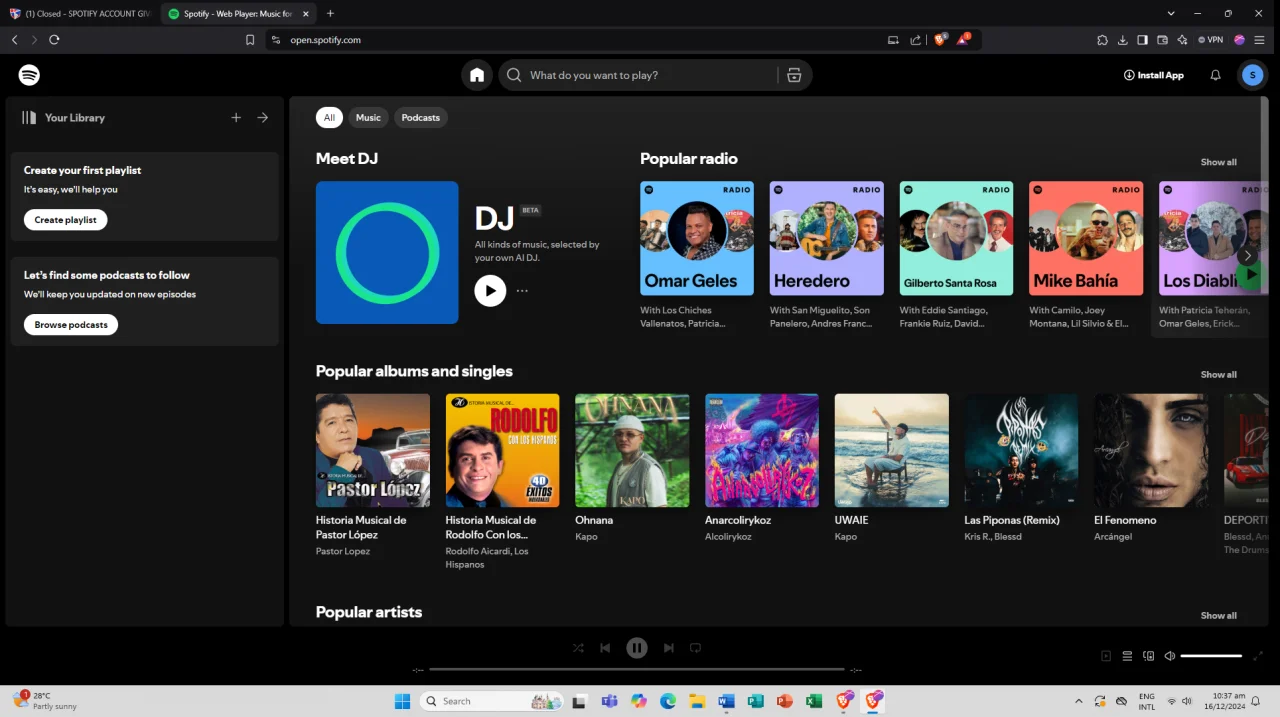Adjust the volume slider
Screen dimensions: 1280x717
[x=1211, y=656]
